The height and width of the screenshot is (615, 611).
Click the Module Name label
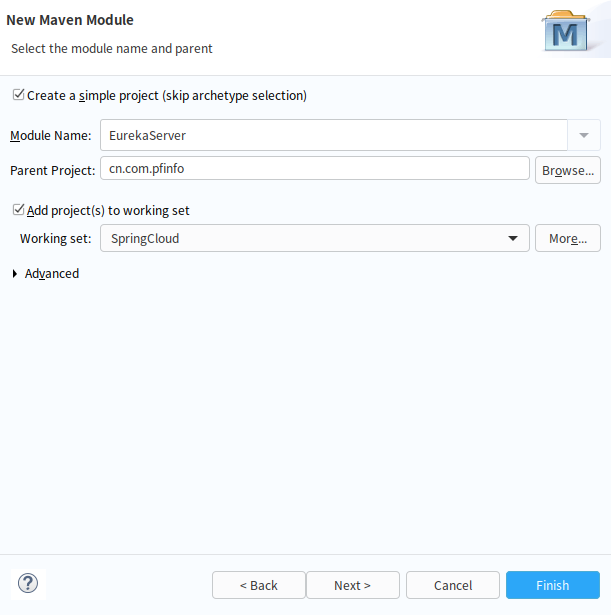[51, 135]
